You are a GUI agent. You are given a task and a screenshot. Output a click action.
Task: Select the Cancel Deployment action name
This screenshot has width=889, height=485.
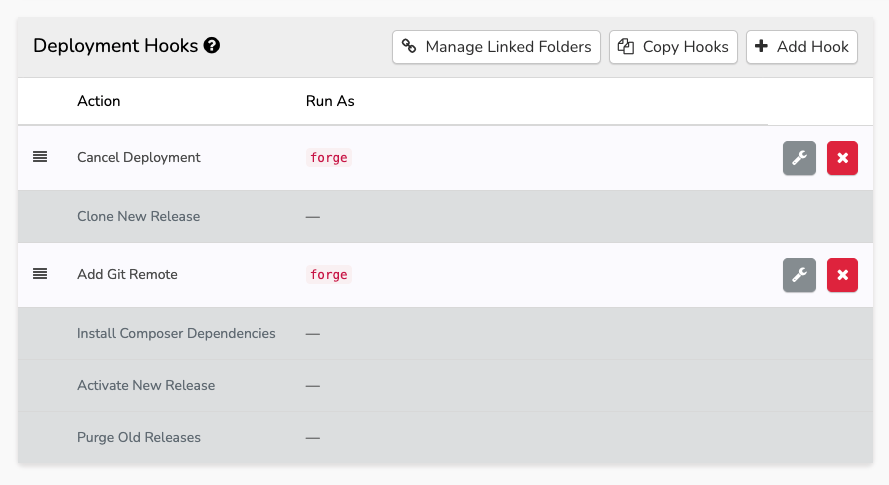[138, 157]
